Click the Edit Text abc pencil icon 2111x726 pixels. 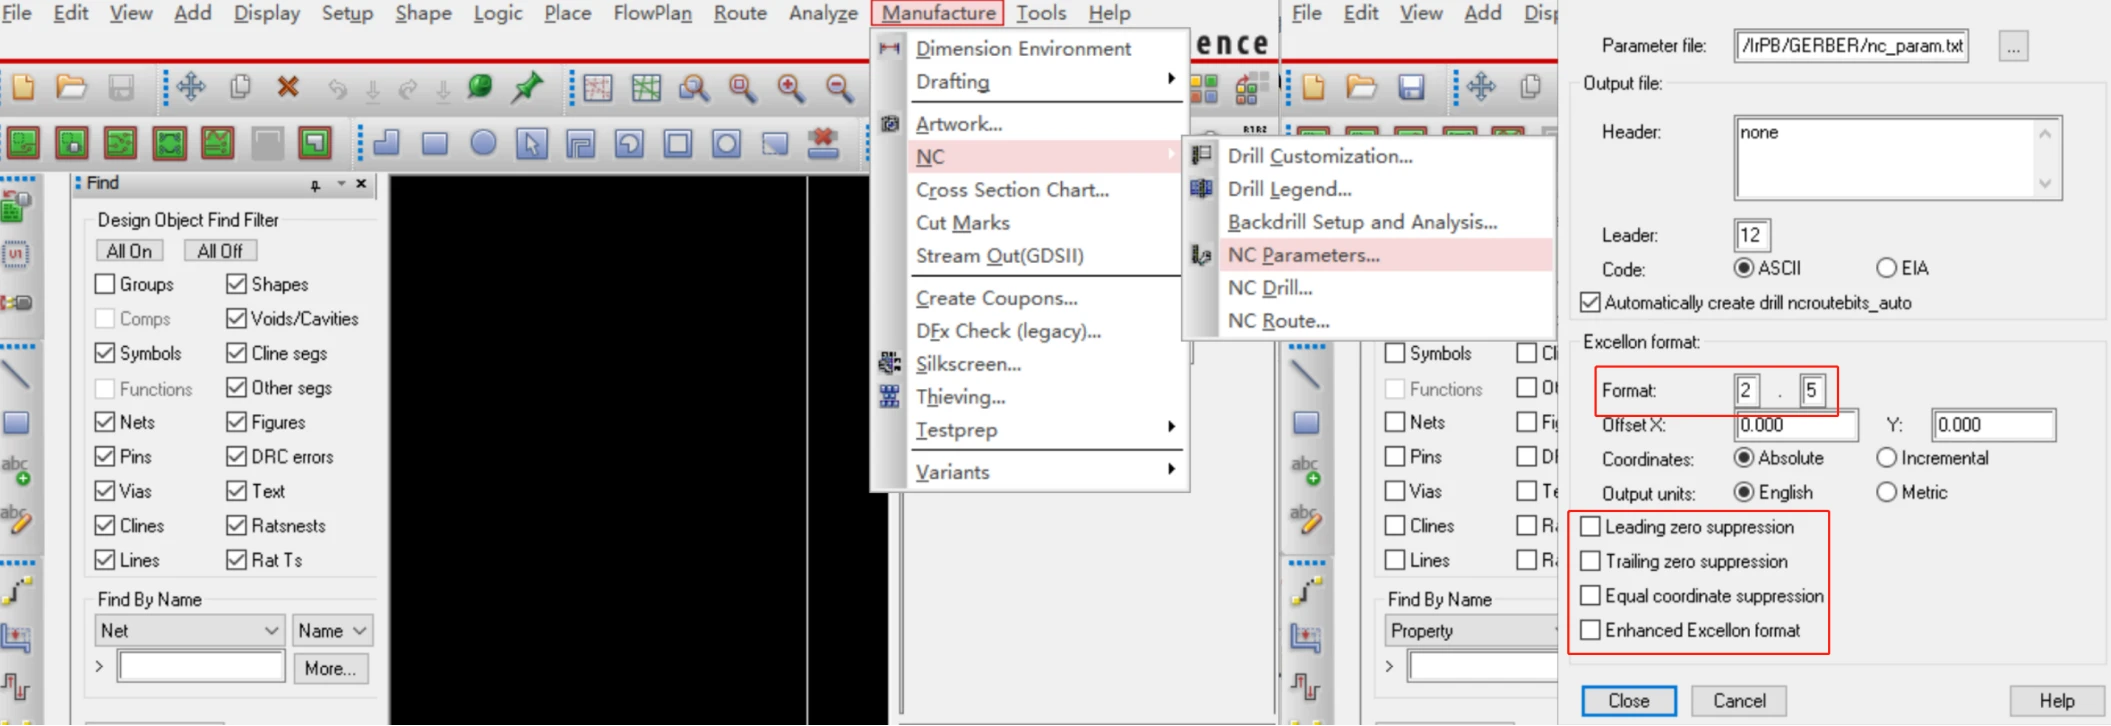16,518
